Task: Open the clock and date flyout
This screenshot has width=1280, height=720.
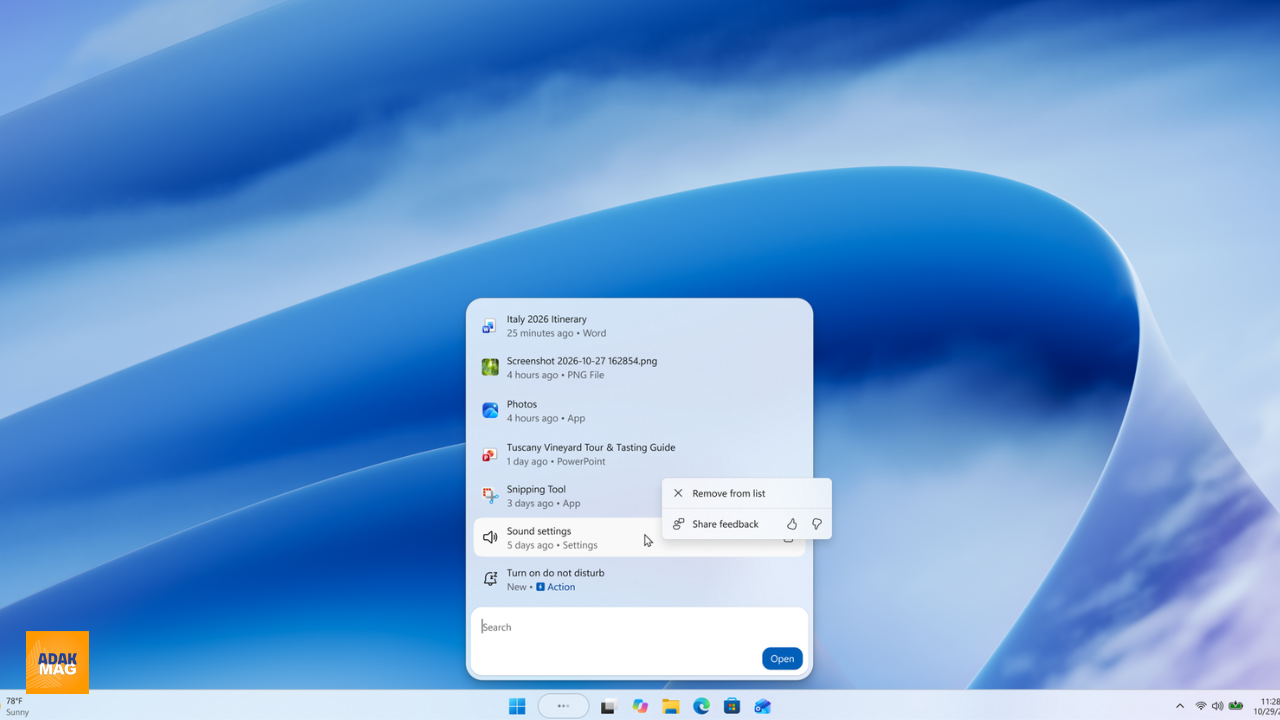Action: point(1266,706)
